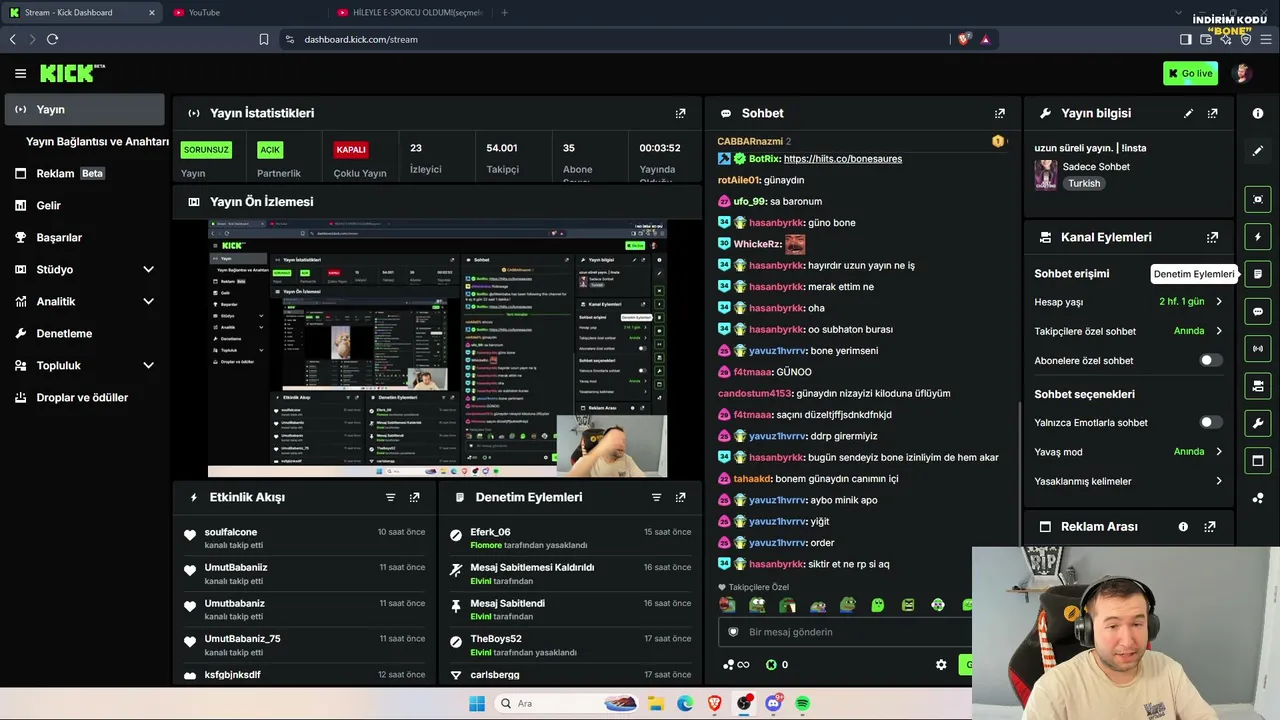
Task: Pop out the Yayın İstatistikleri panel
Action: pyautogui.click(x=681, y=113)
